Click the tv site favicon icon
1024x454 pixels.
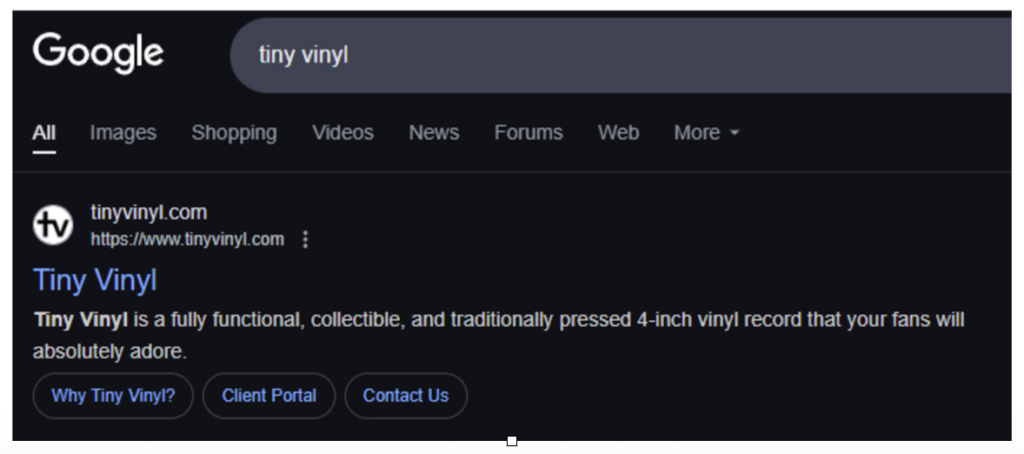[x=53, y=225]
